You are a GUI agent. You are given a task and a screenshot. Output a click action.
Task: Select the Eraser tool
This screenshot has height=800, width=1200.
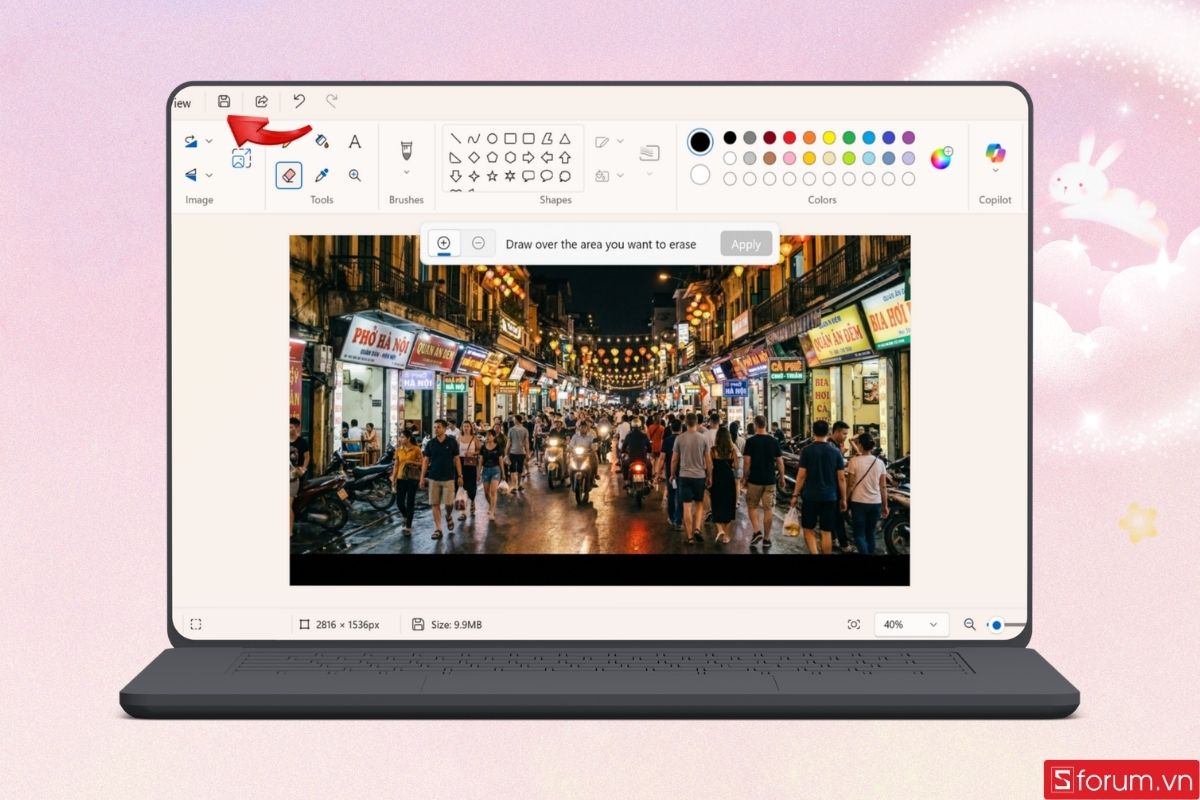pos(289,175)
